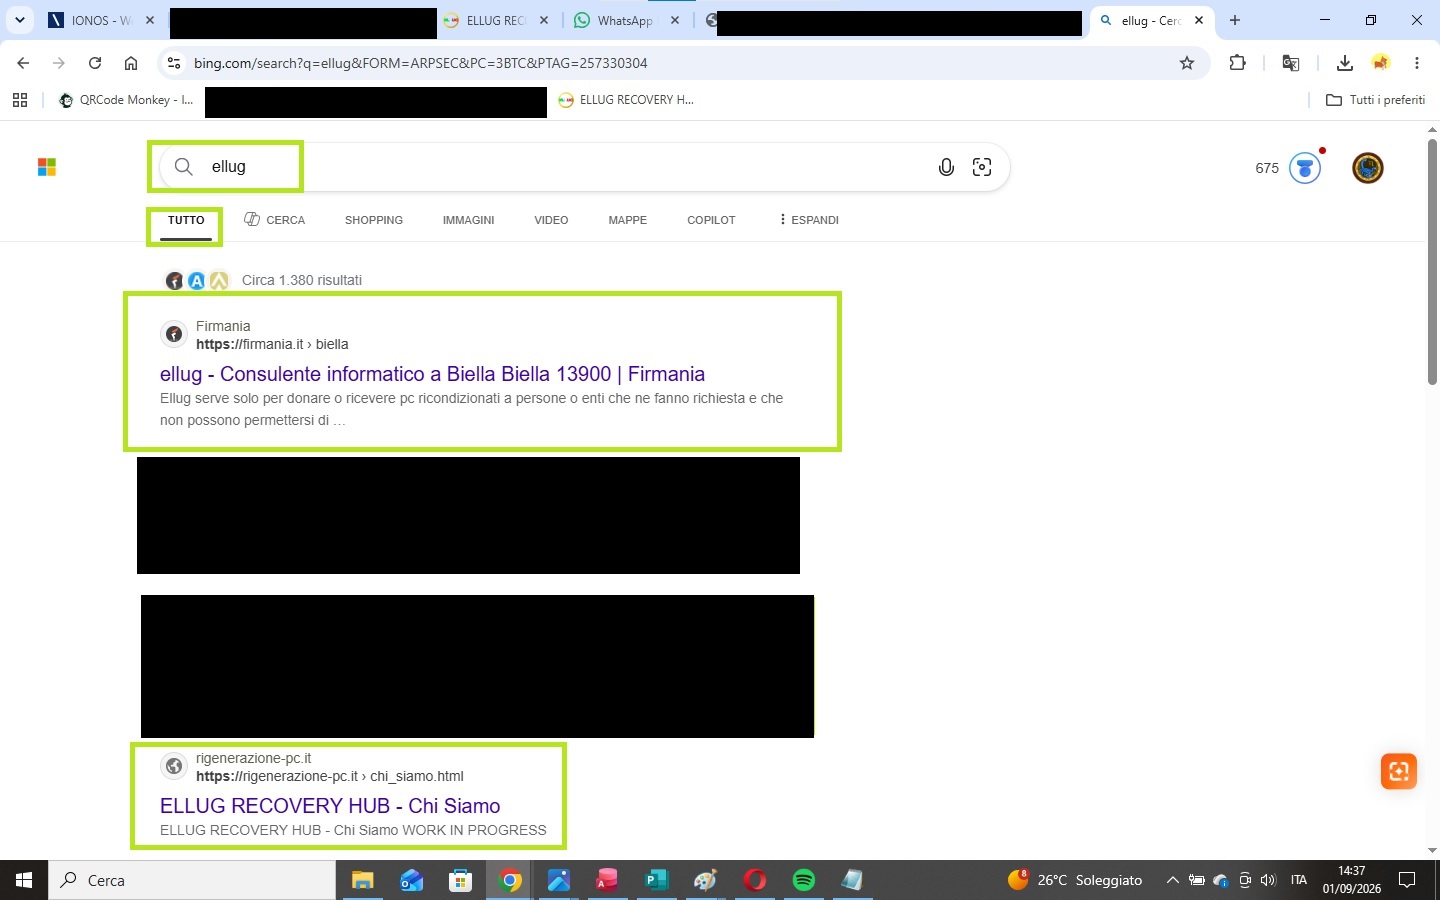Image resolution: width=1440 pixels, height=900 pixels.
Task: Reload the current page
Action: click(x=95, y=63)
